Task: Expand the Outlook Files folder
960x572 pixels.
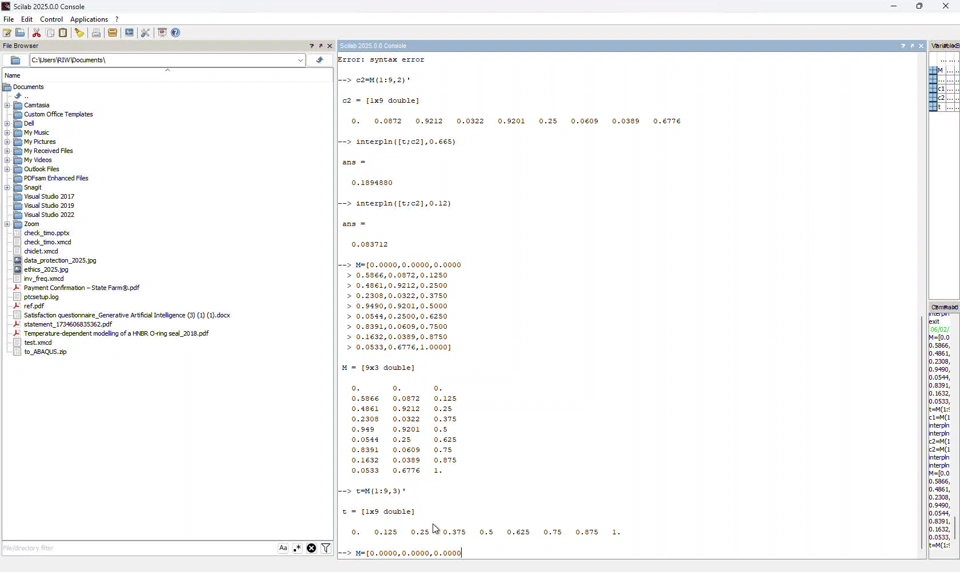Action: click(7, 169)
